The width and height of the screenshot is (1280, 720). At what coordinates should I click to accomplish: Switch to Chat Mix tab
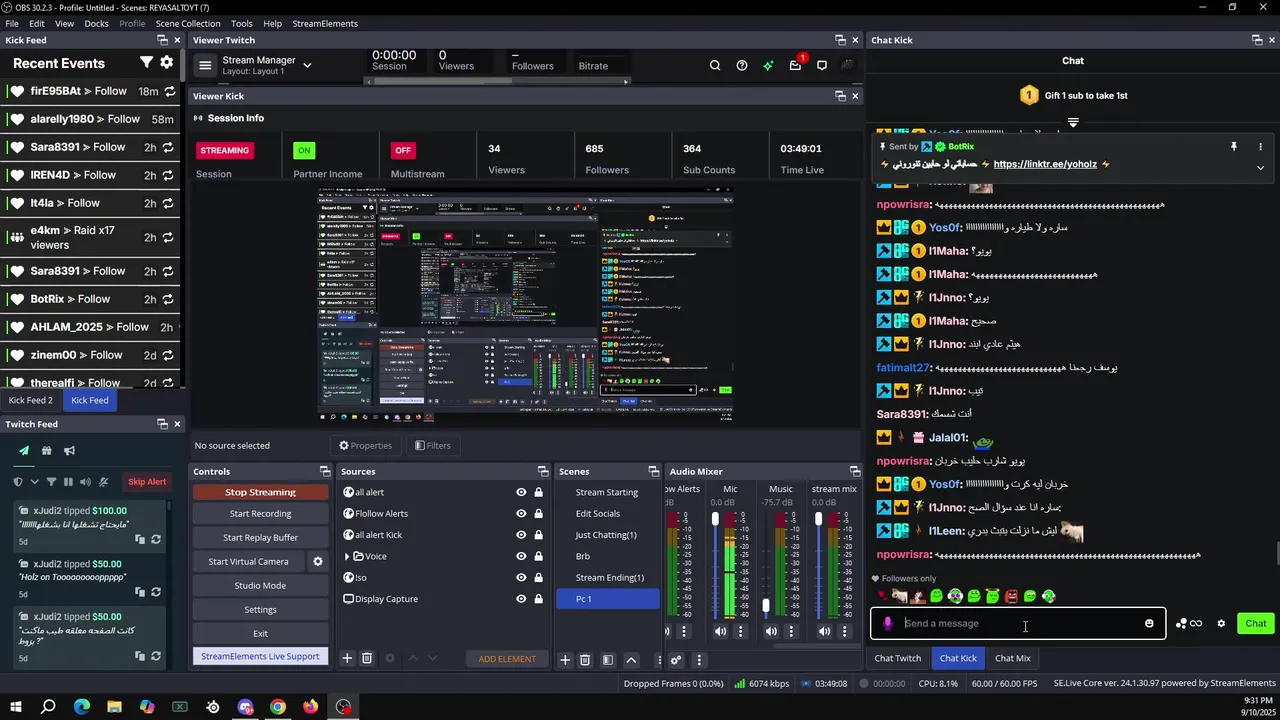[1013, 658]
